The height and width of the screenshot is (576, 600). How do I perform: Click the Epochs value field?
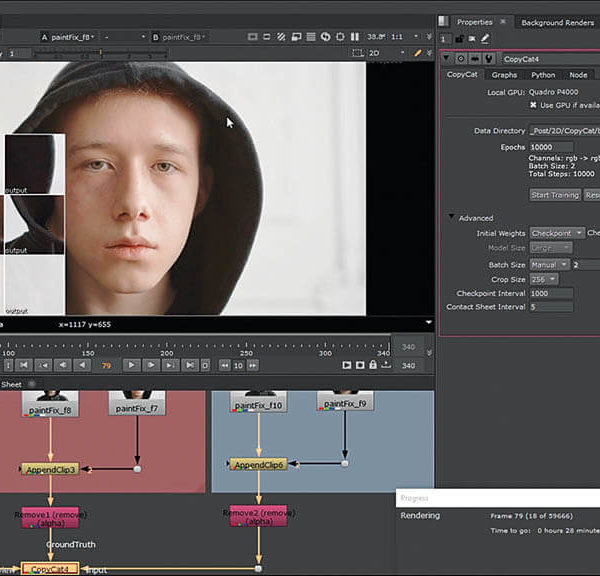(551, 147)
